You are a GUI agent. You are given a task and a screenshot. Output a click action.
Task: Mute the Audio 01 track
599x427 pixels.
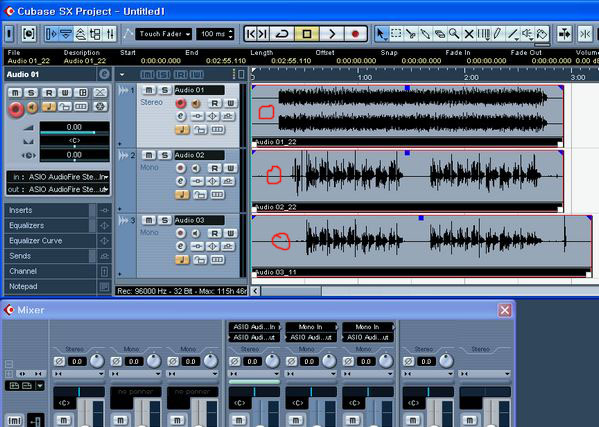tap(149, 90)
